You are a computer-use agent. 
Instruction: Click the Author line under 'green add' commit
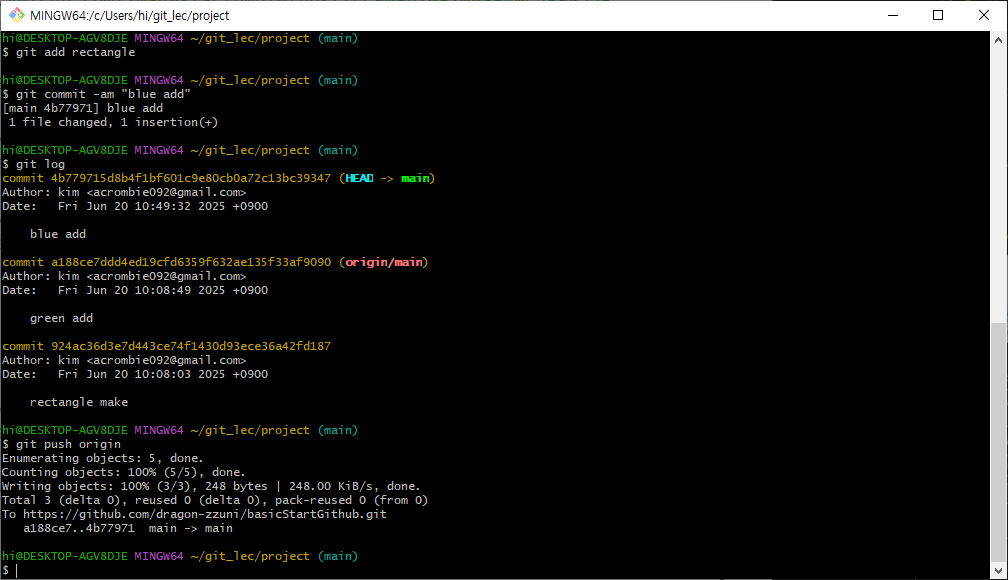124,276
